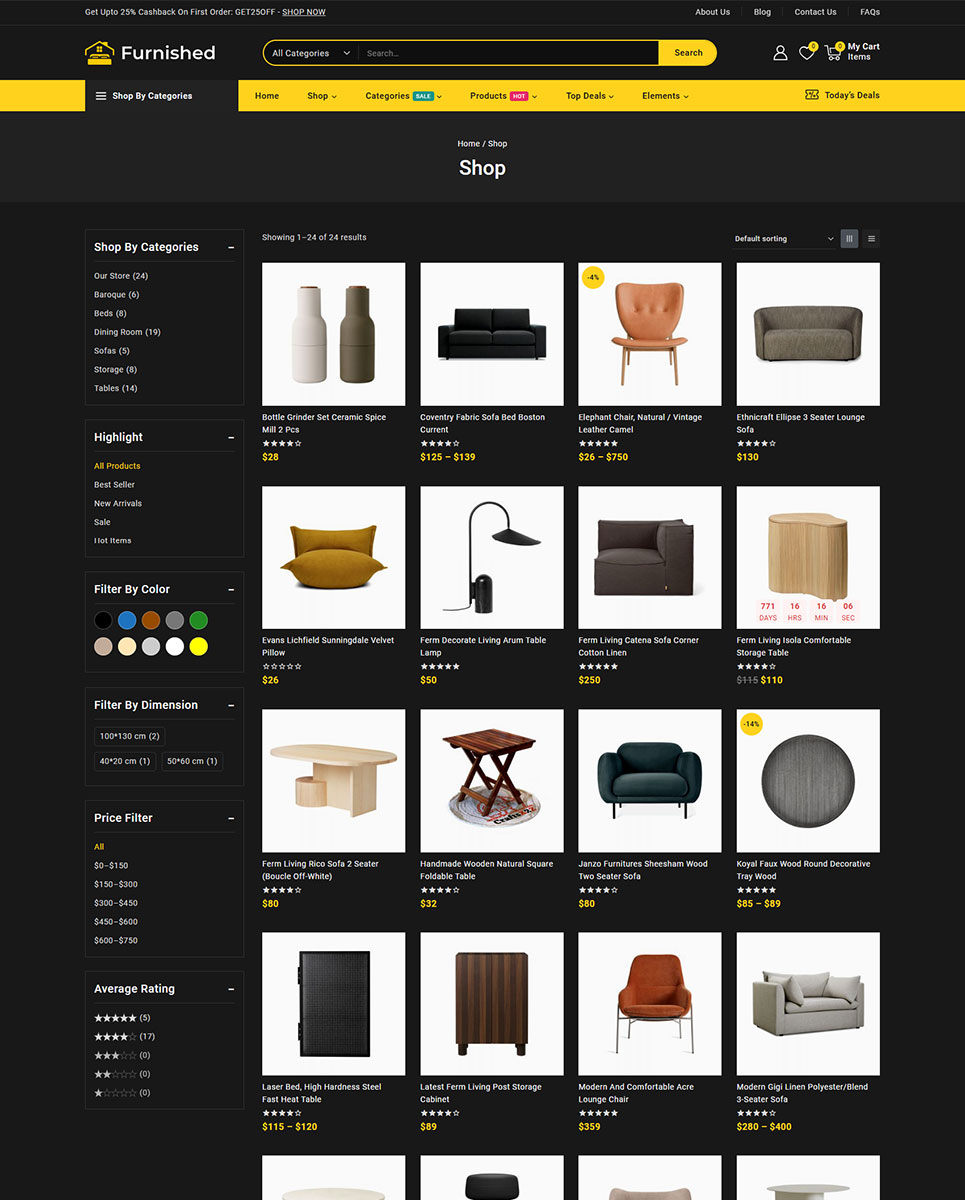This screenshot has width=965, height=1200.
Task: Filter by the blue color swatch
Action: (127, 620)
